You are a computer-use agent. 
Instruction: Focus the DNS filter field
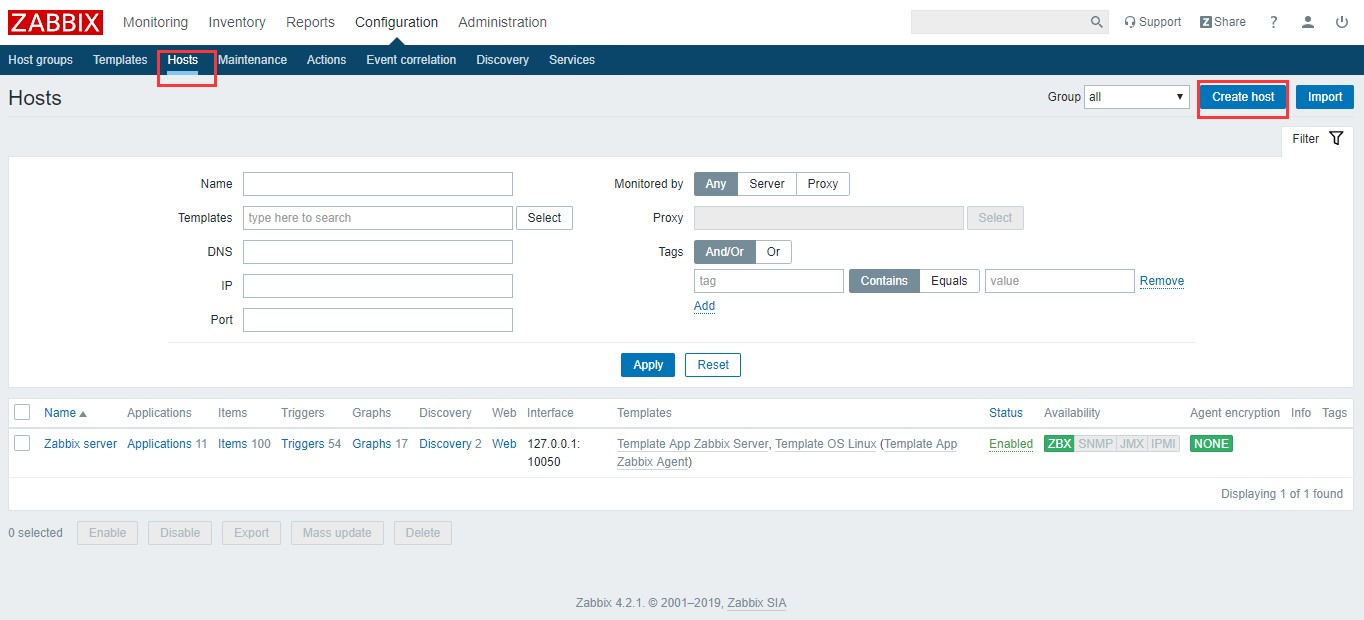click(x=378, y=252)
